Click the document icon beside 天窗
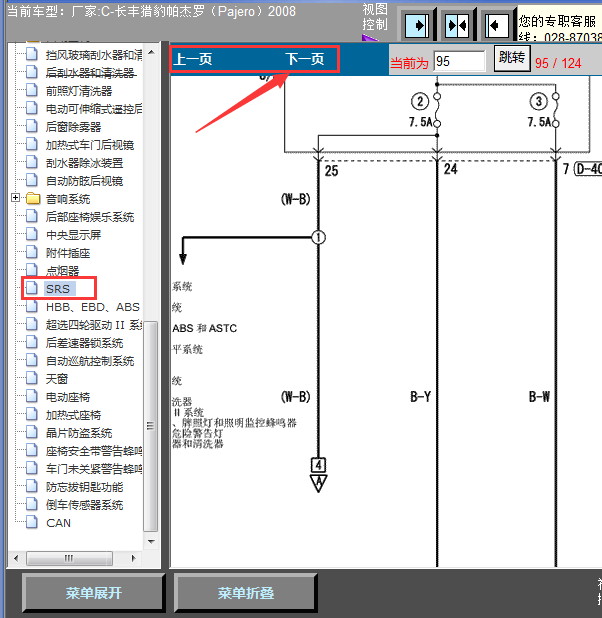This screenshot has width=602, height=618. [x=32, y=378]
